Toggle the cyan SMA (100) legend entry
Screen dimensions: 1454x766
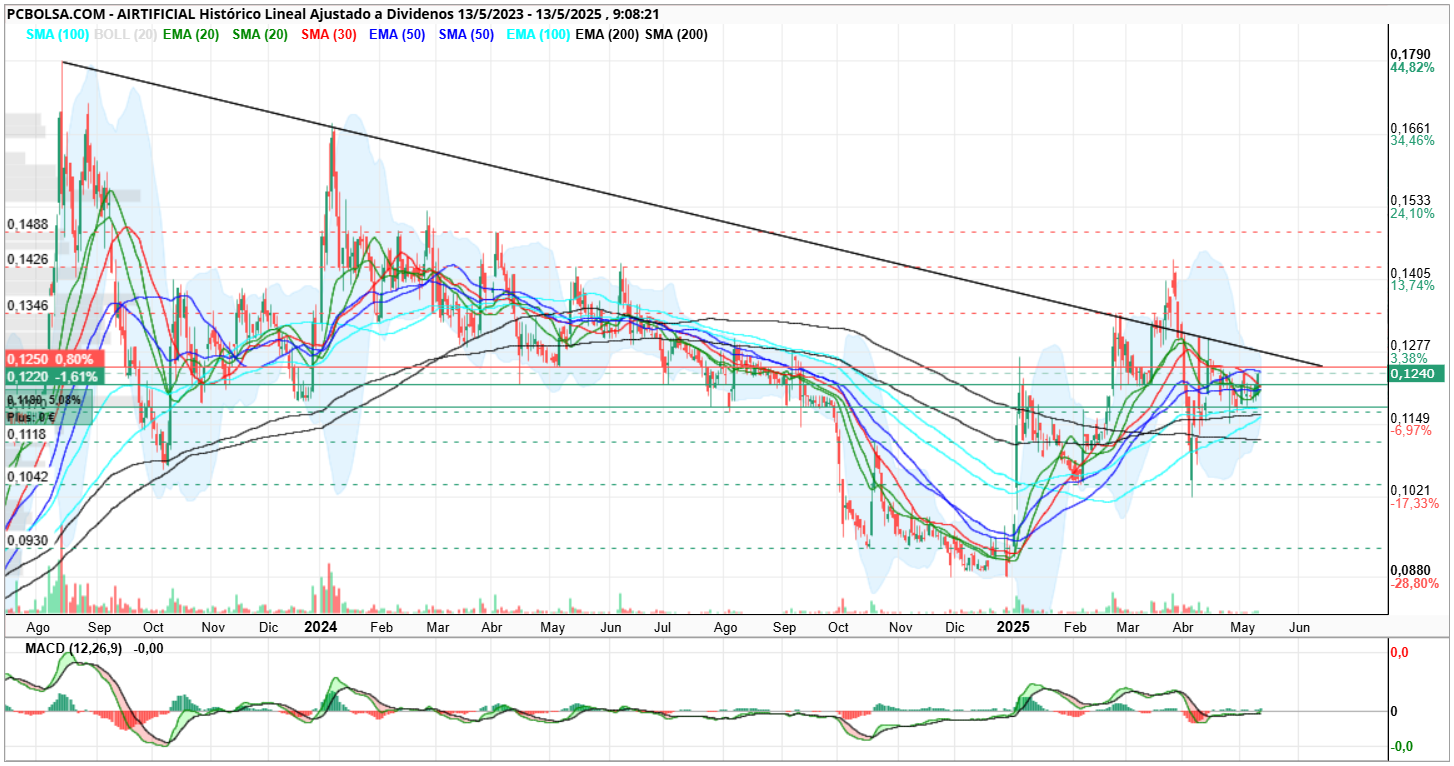pos(57,34)
